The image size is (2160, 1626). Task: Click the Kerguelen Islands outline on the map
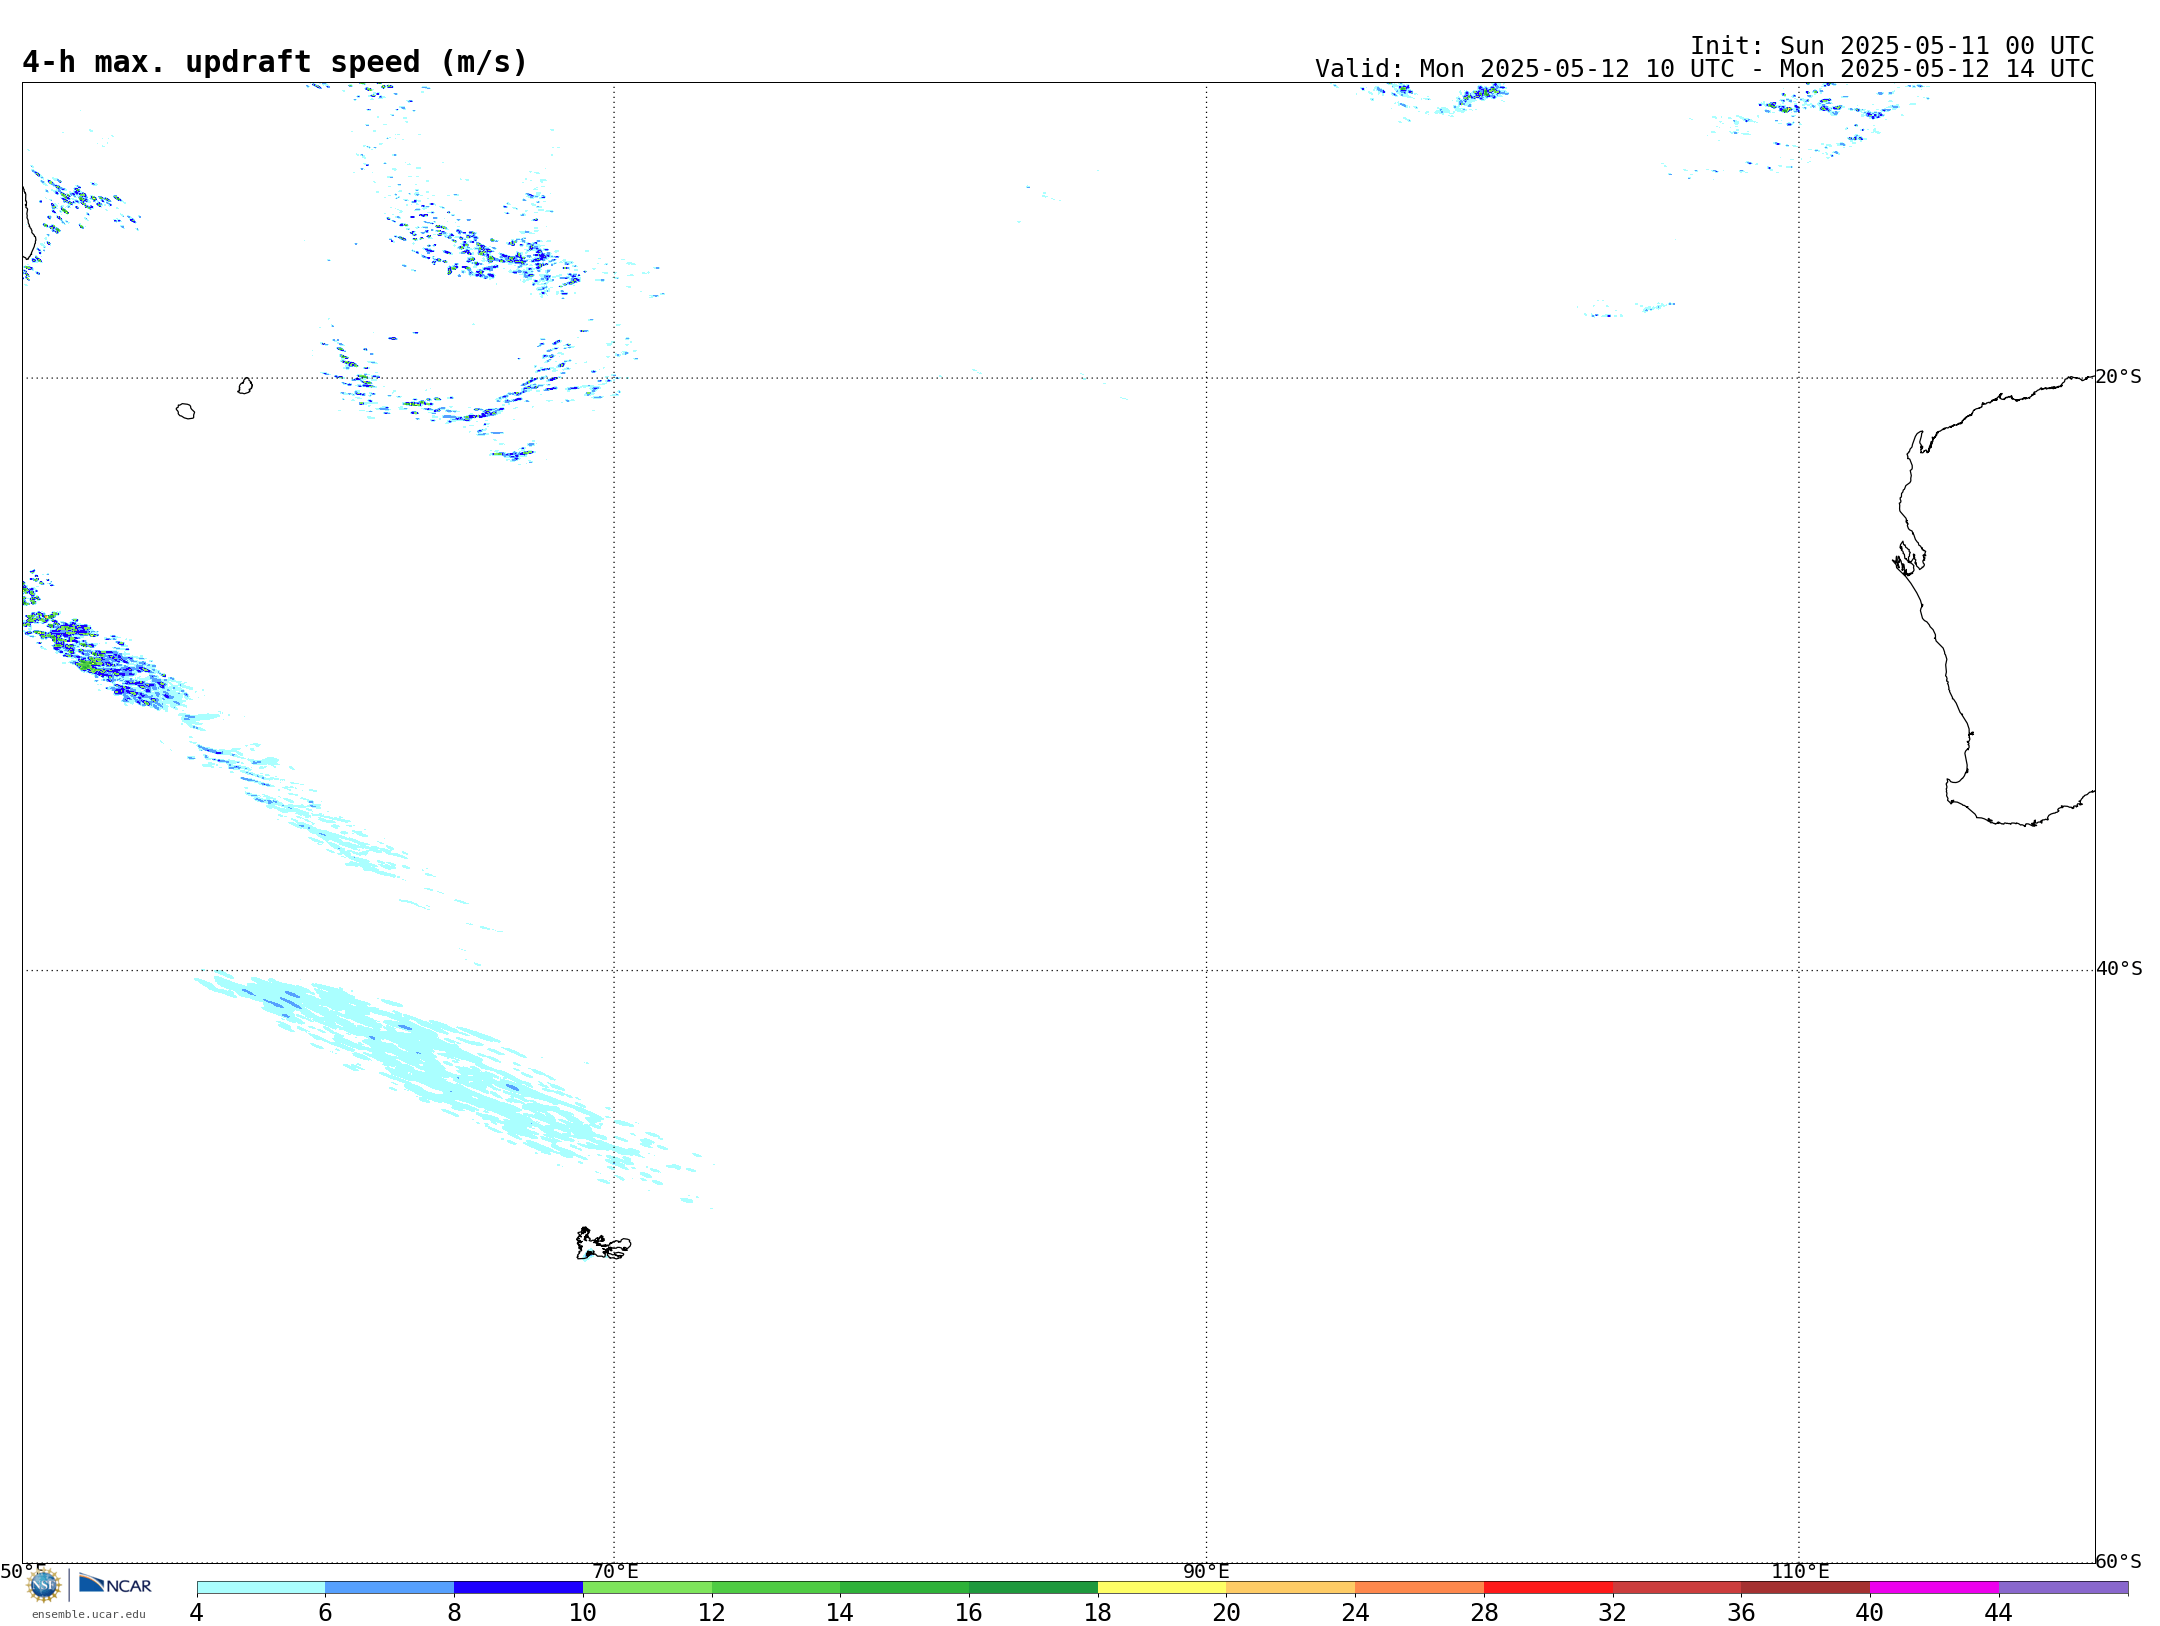(x=603, y=1244)
